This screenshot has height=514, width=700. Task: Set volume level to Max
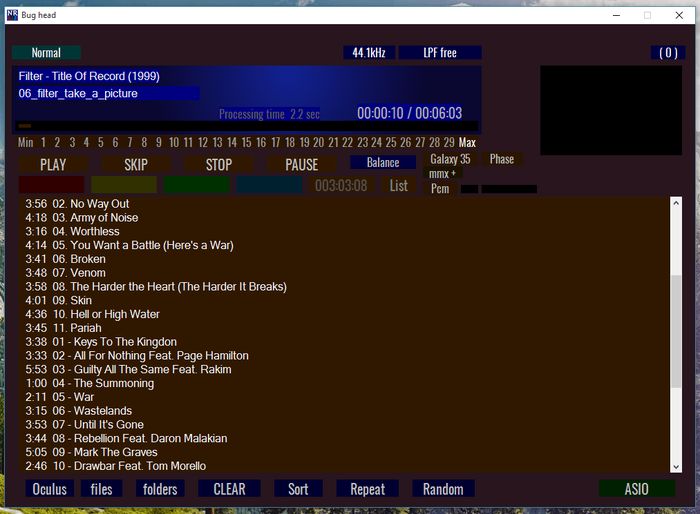pos(467,142)
